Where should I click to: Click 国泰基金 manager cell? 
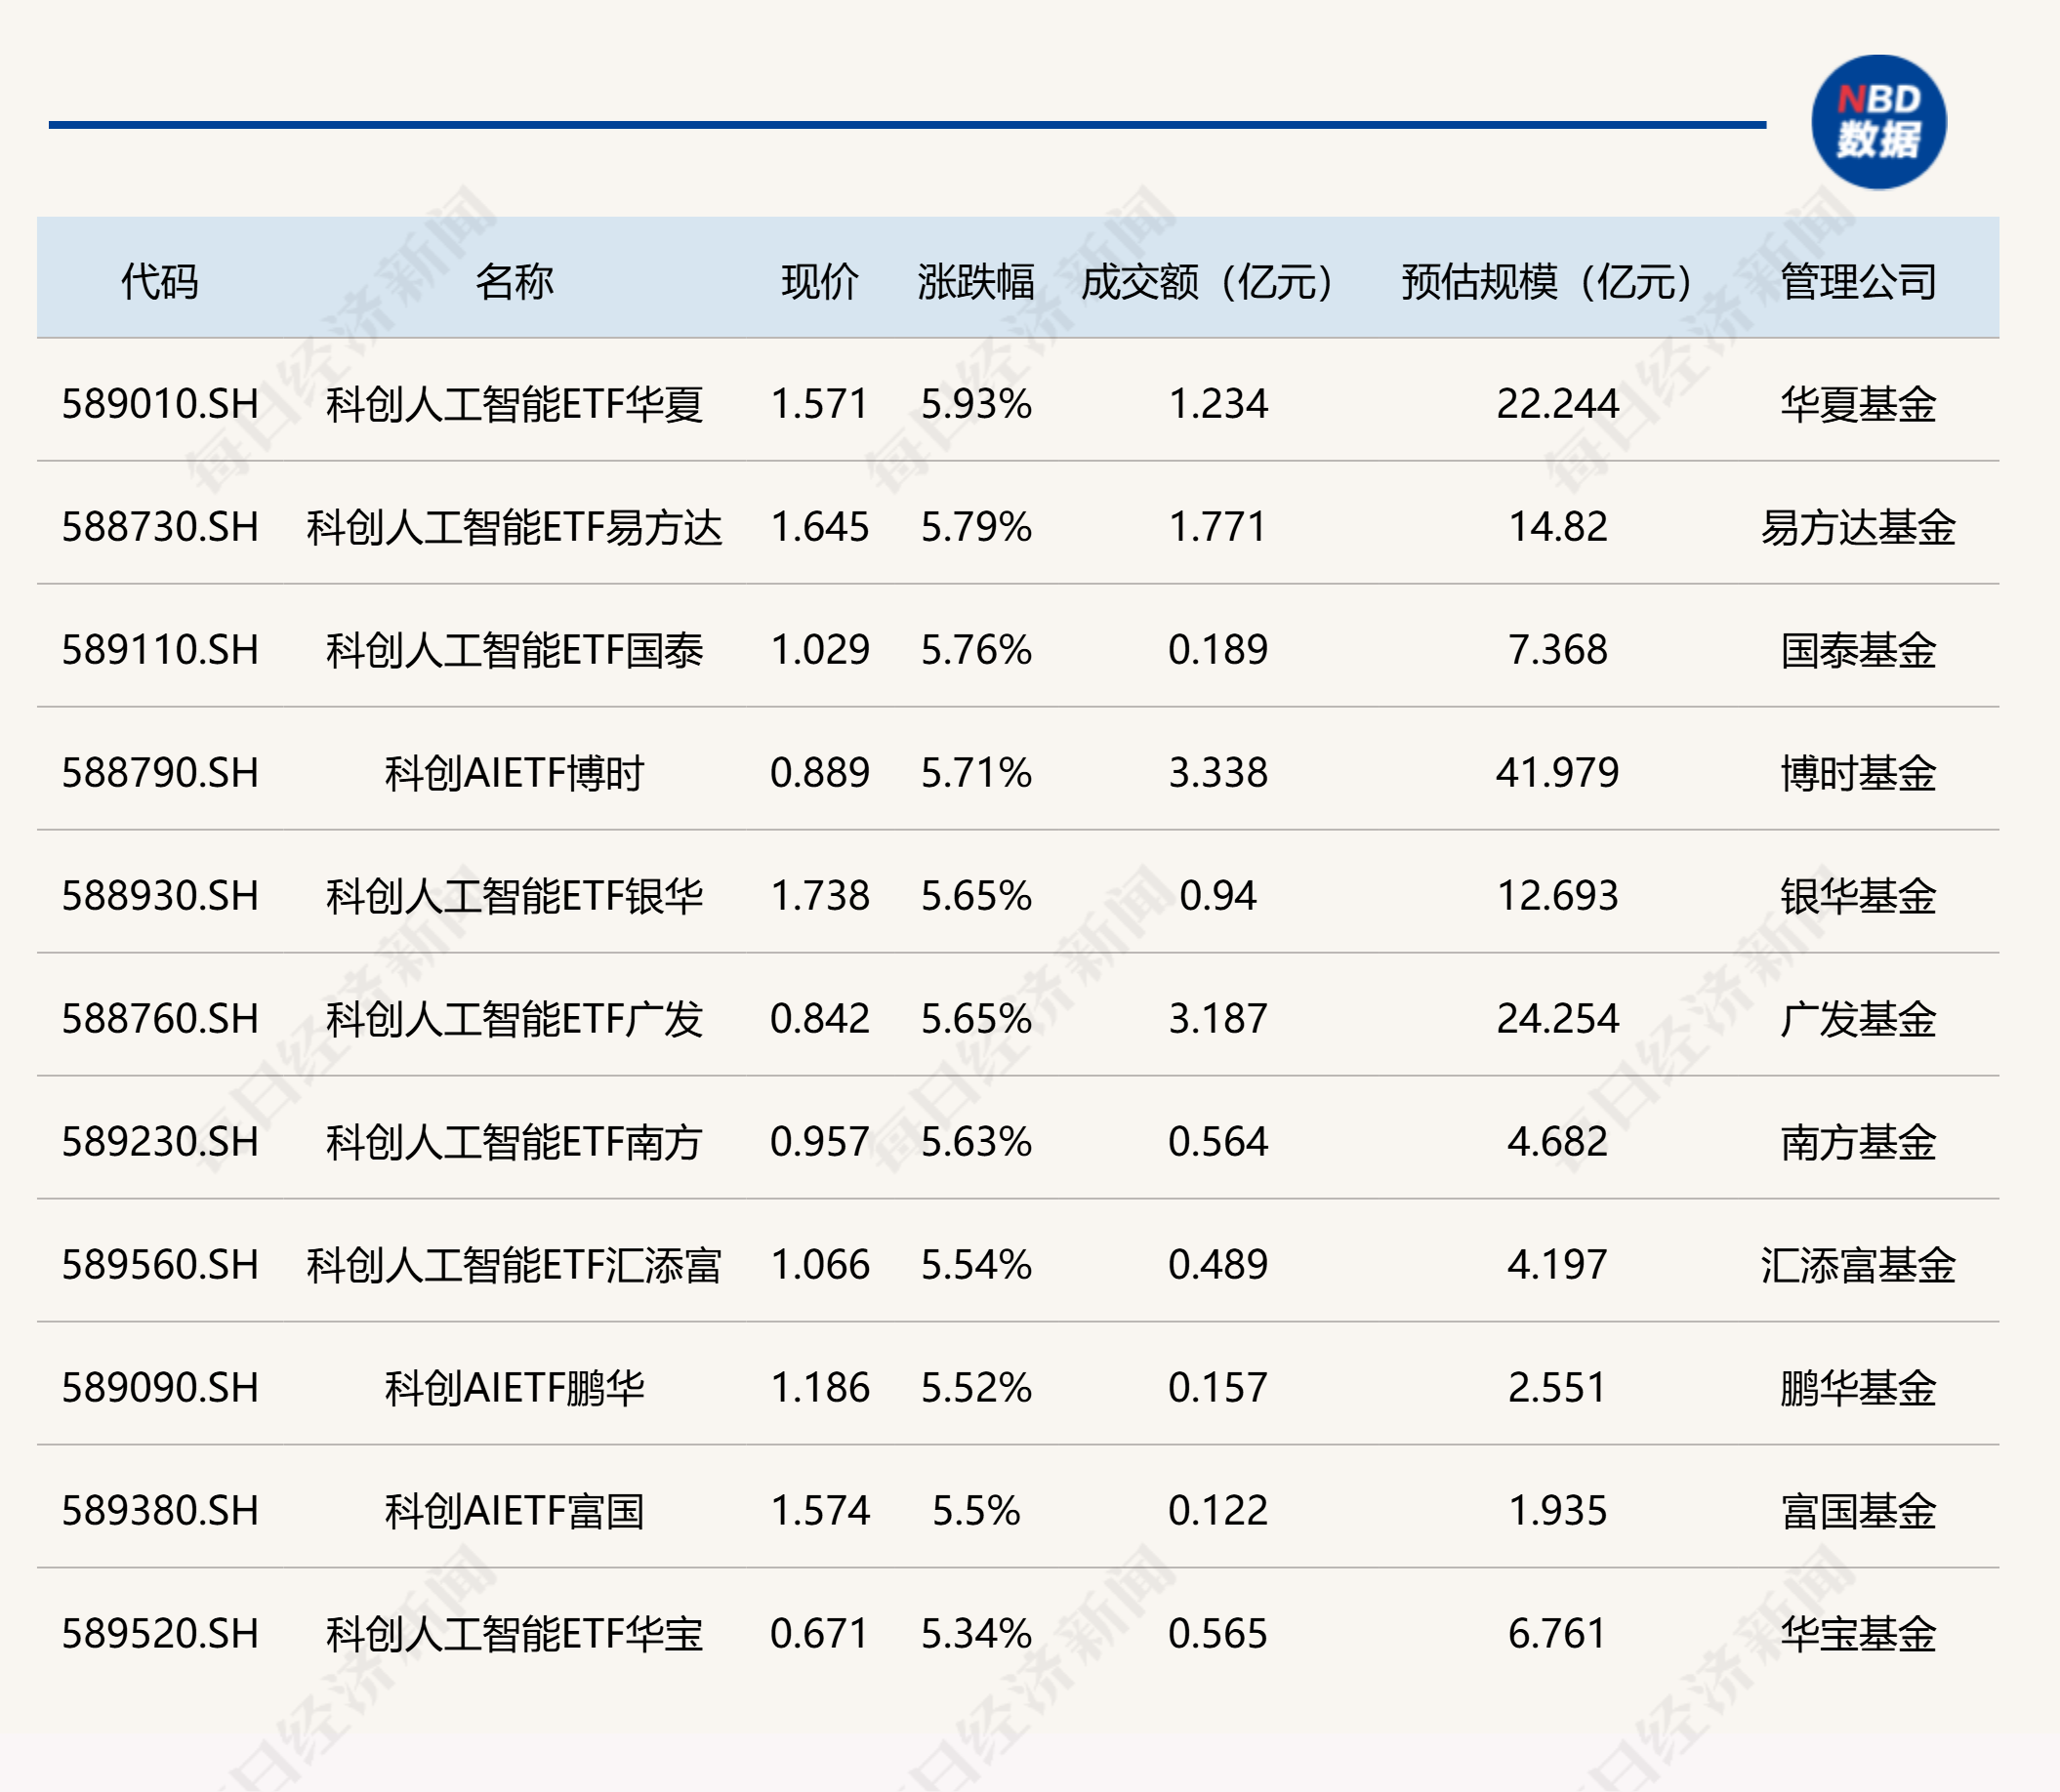pos(1858,650)
